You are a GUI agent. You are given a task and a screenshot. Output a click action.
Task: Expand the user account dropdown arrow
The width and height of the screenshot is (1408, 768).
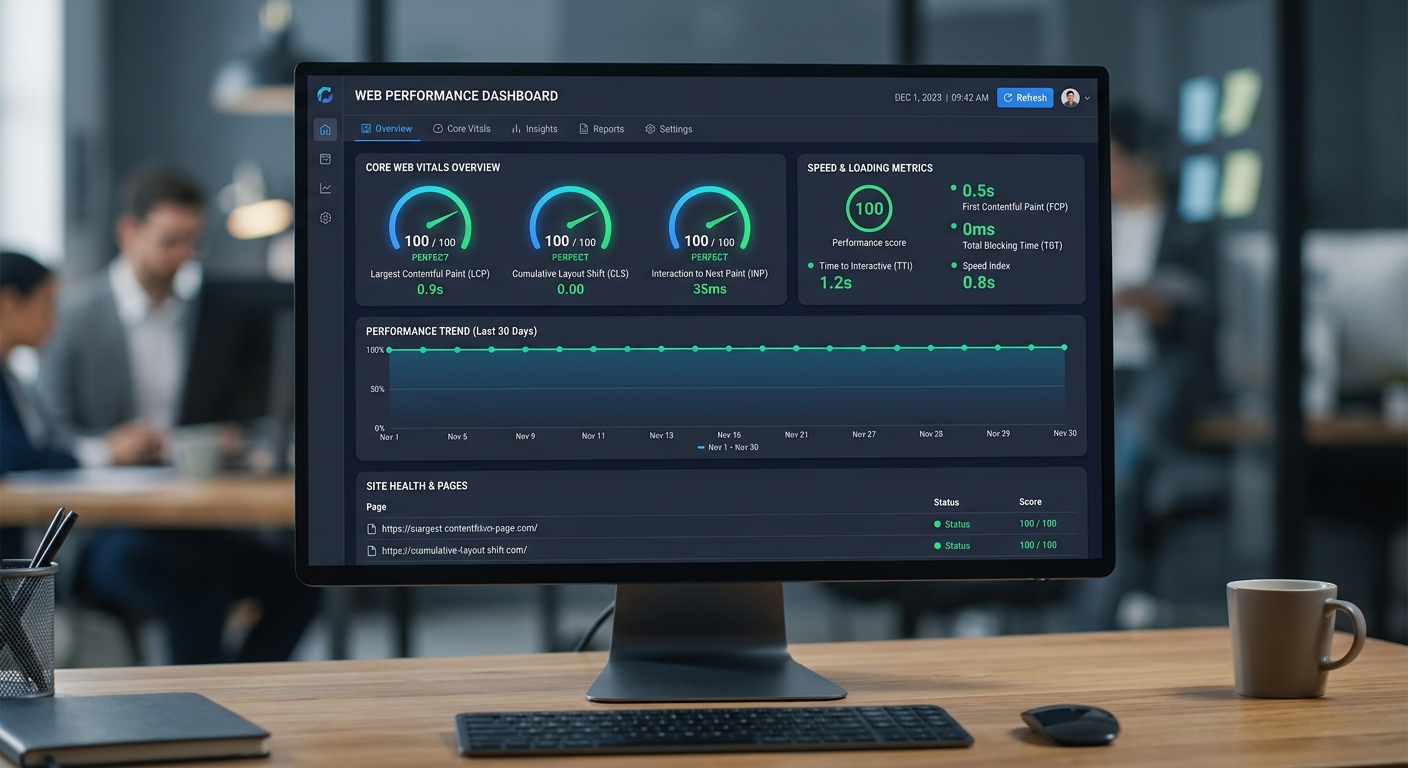coord(1087,98)
